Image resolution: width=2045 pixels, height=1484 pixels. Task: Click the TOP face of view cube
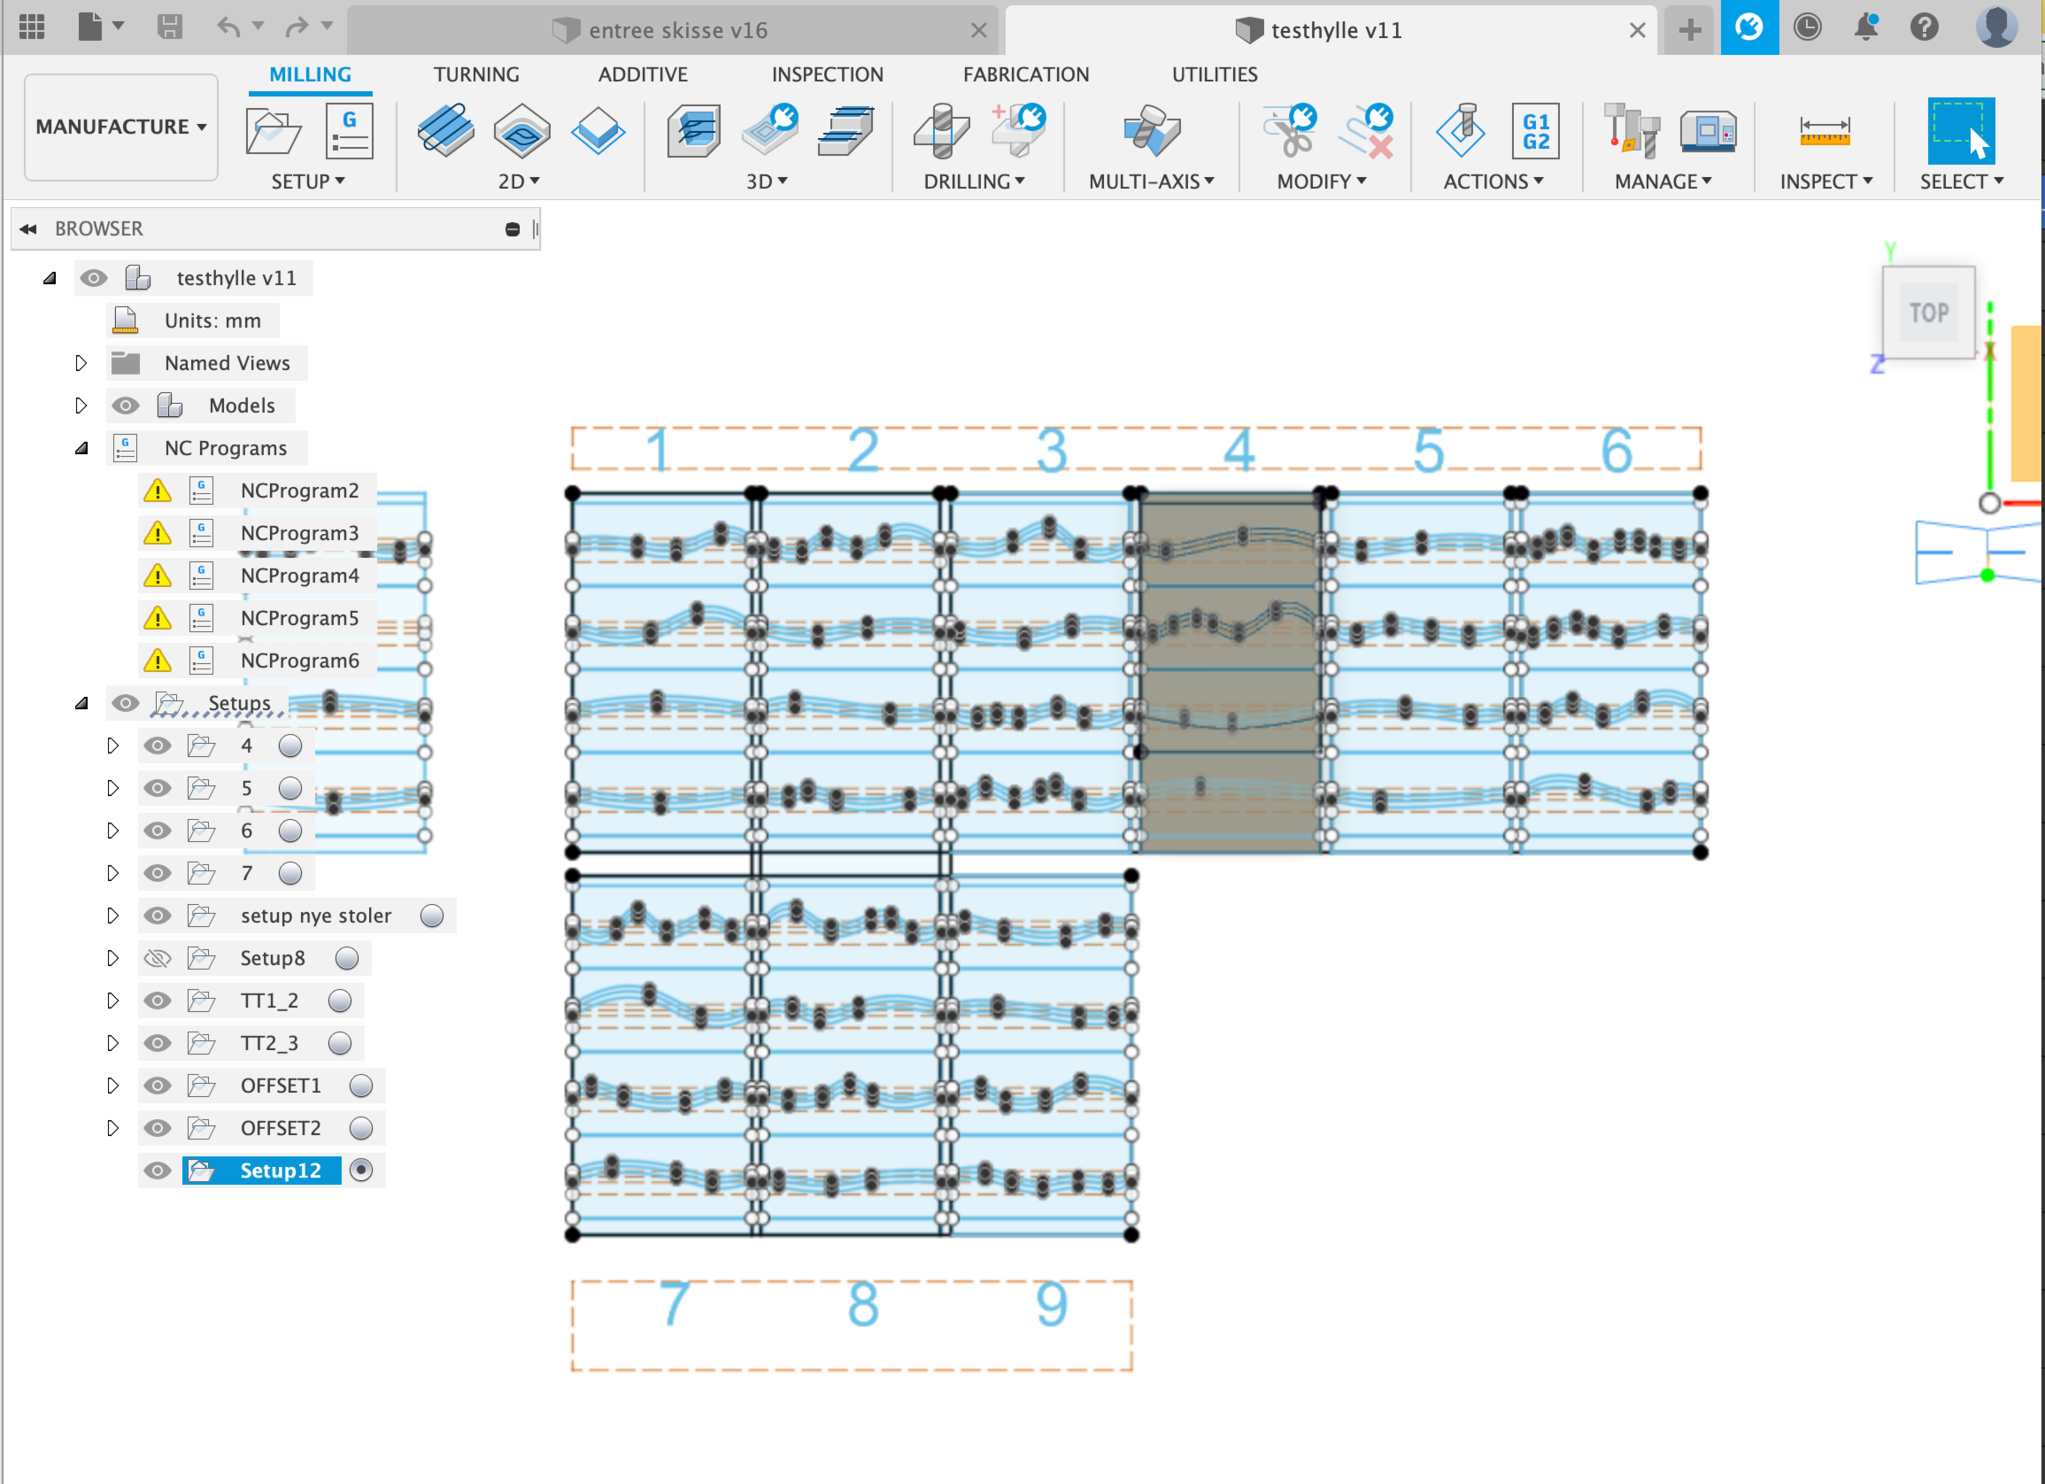pos(1927,313)
